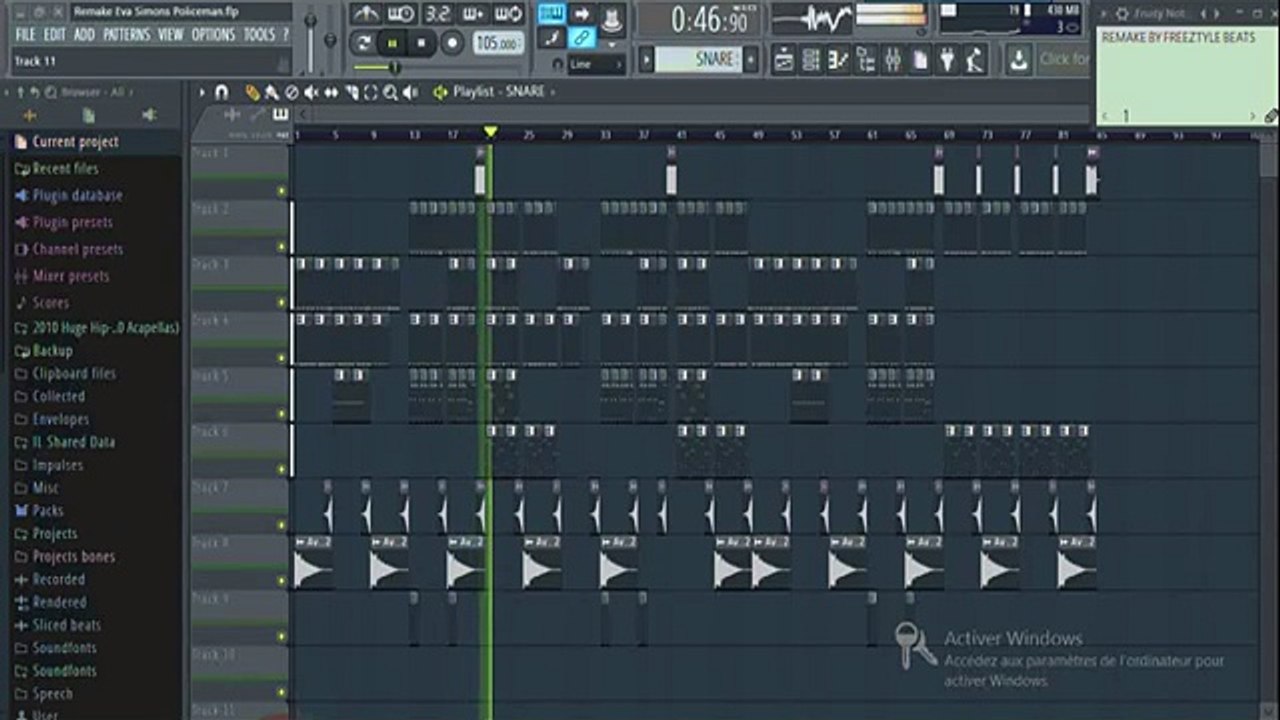Image resolution: width=1280 pixels, height=720 pixels.
Task: Toggle mute on Track 8
Action: pos(282,580)
